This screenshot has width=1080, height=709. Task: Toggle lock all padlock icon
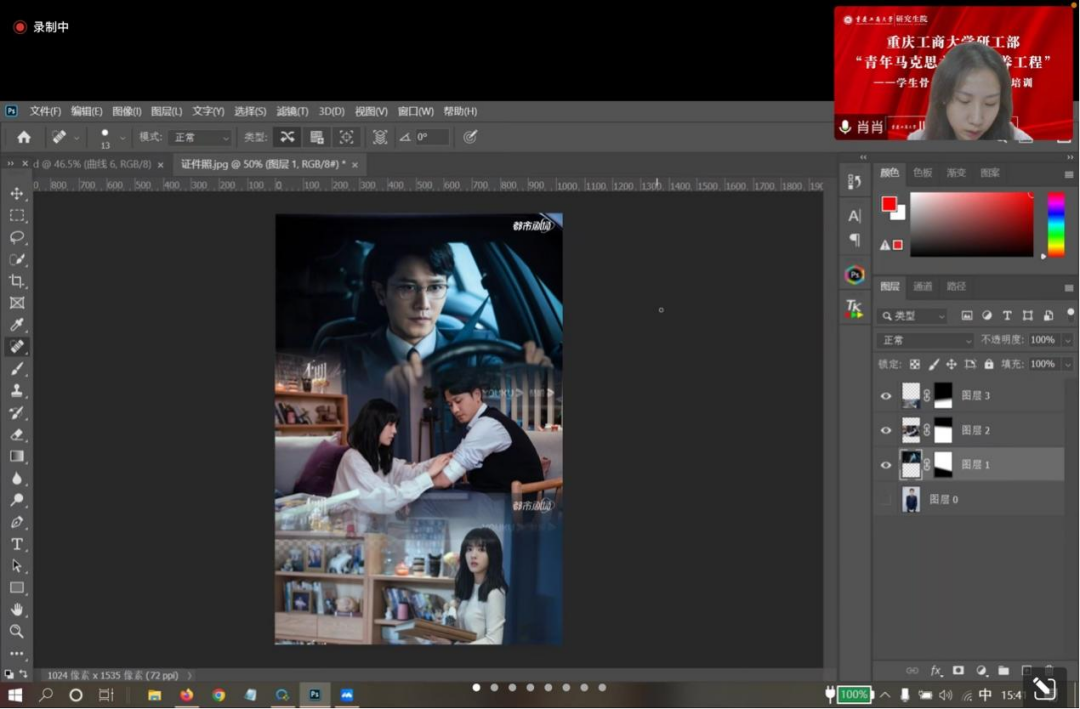tap(989, 364)
